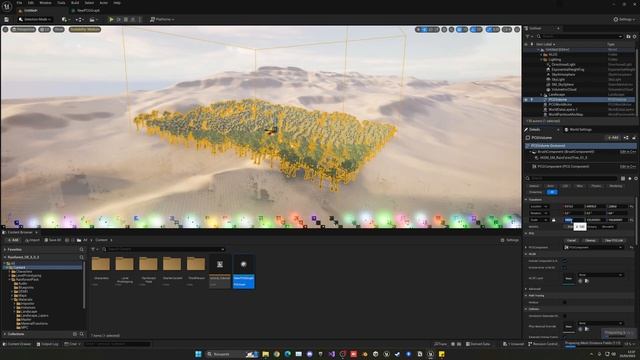
Task: Select VolumetricCloud in the Outliner
Action: click(x=564, y=89)
